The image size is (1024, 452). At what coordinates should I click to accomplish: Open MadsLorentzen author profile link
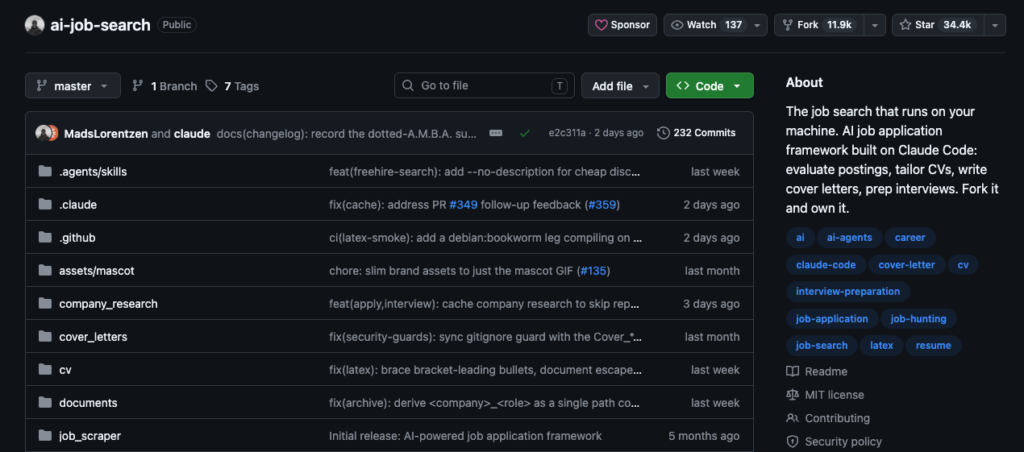point(106,133)
